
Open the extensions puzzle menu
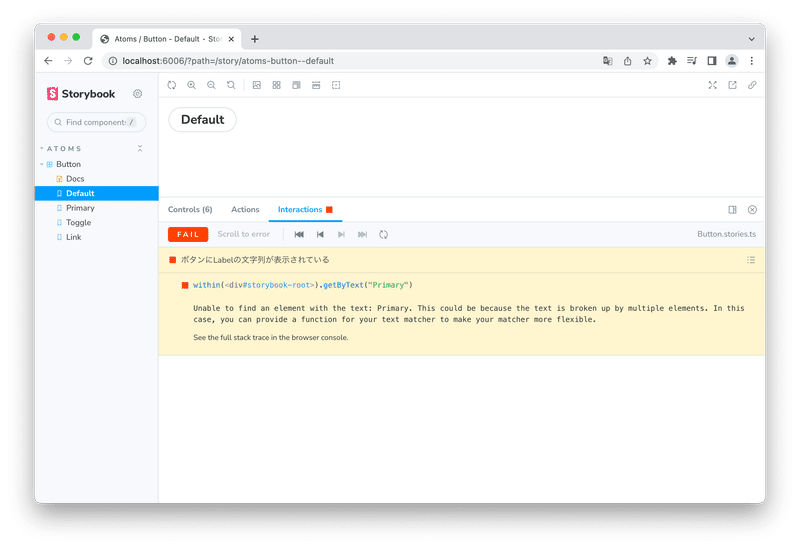click(672, 61)
